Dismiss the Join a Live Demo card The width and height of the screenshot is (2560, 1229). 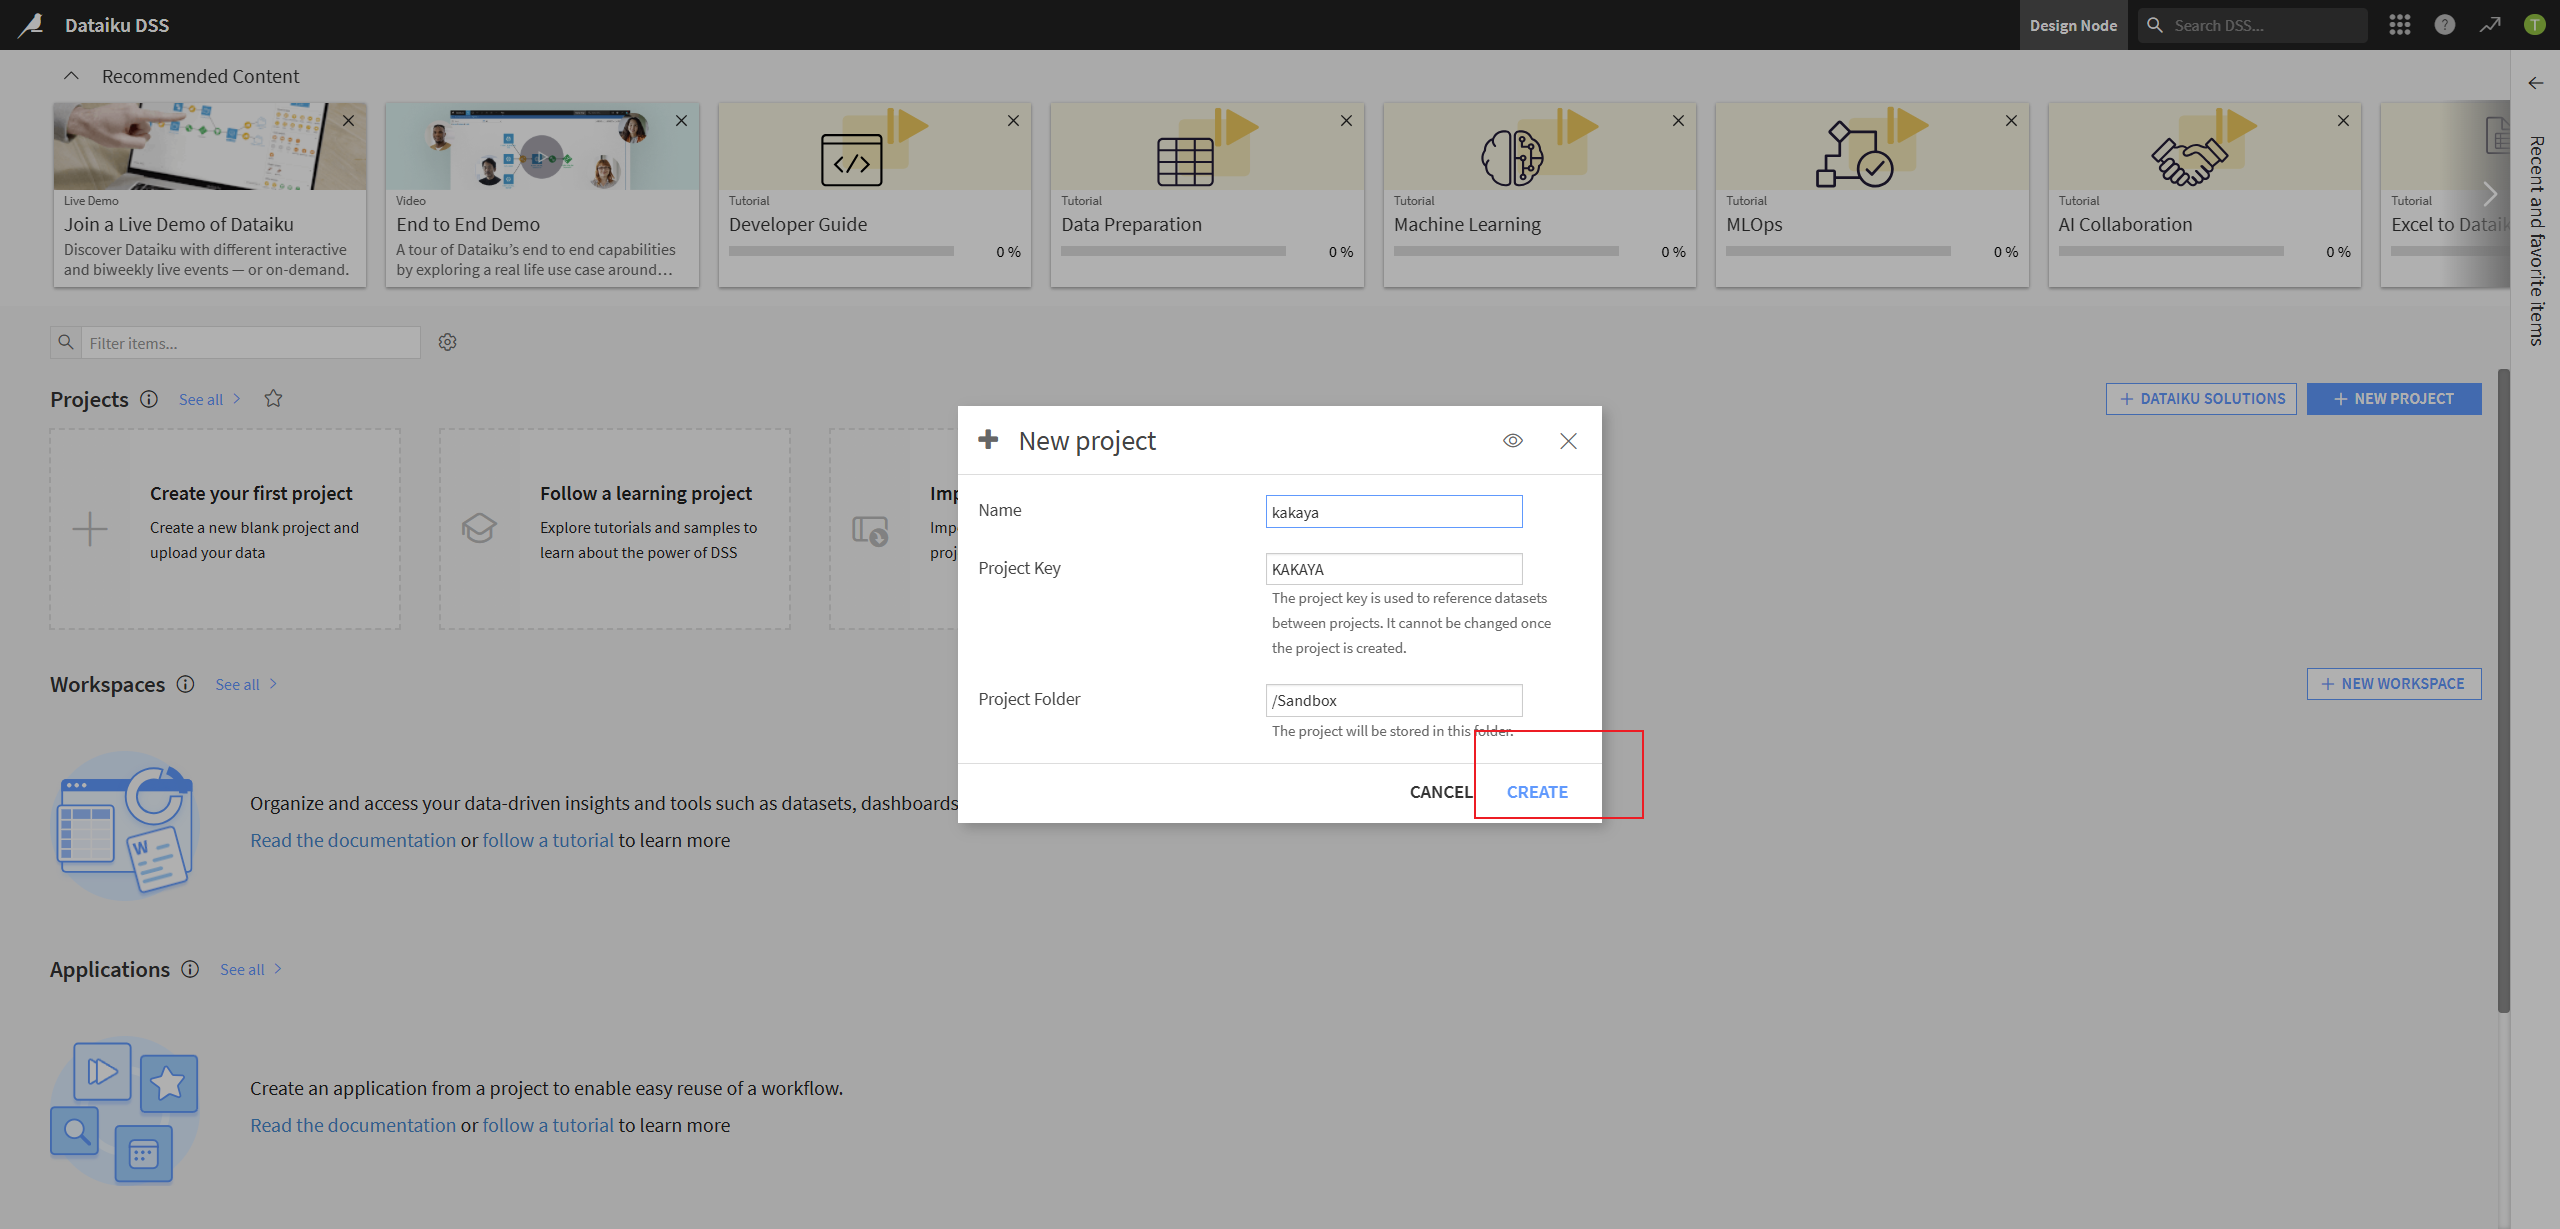coord(348,121)
